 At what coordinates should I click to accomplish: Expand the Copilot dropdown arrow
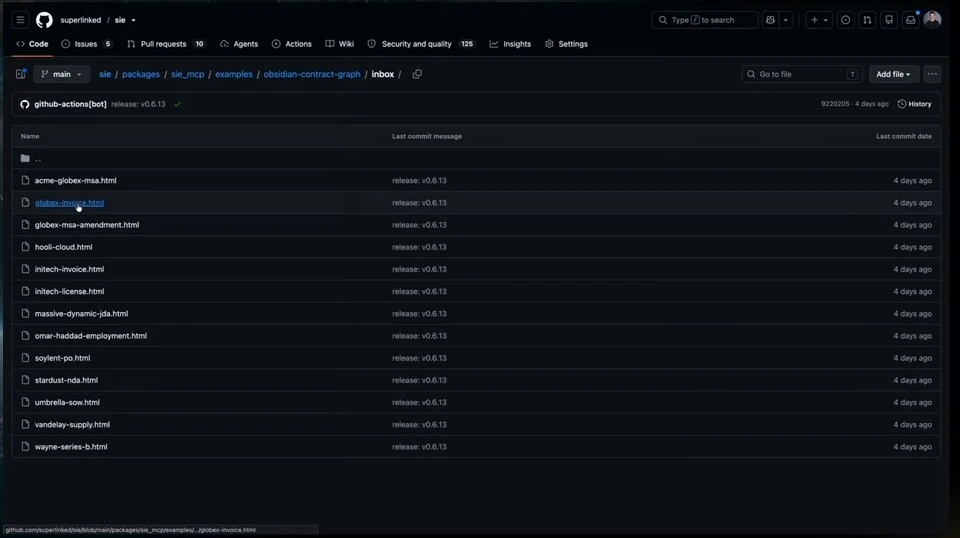(786, 20)
